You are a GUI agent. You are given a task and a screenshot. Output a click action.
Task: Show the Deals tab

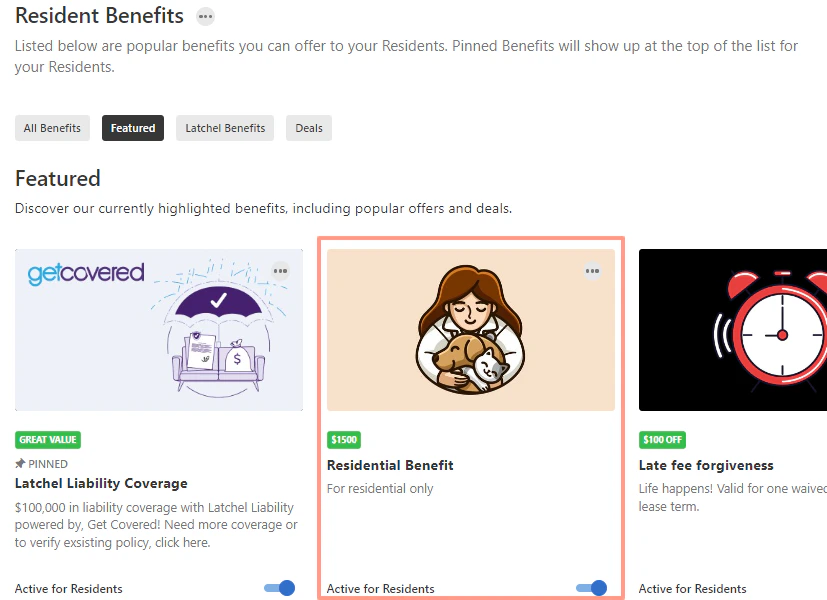(309, 128)
